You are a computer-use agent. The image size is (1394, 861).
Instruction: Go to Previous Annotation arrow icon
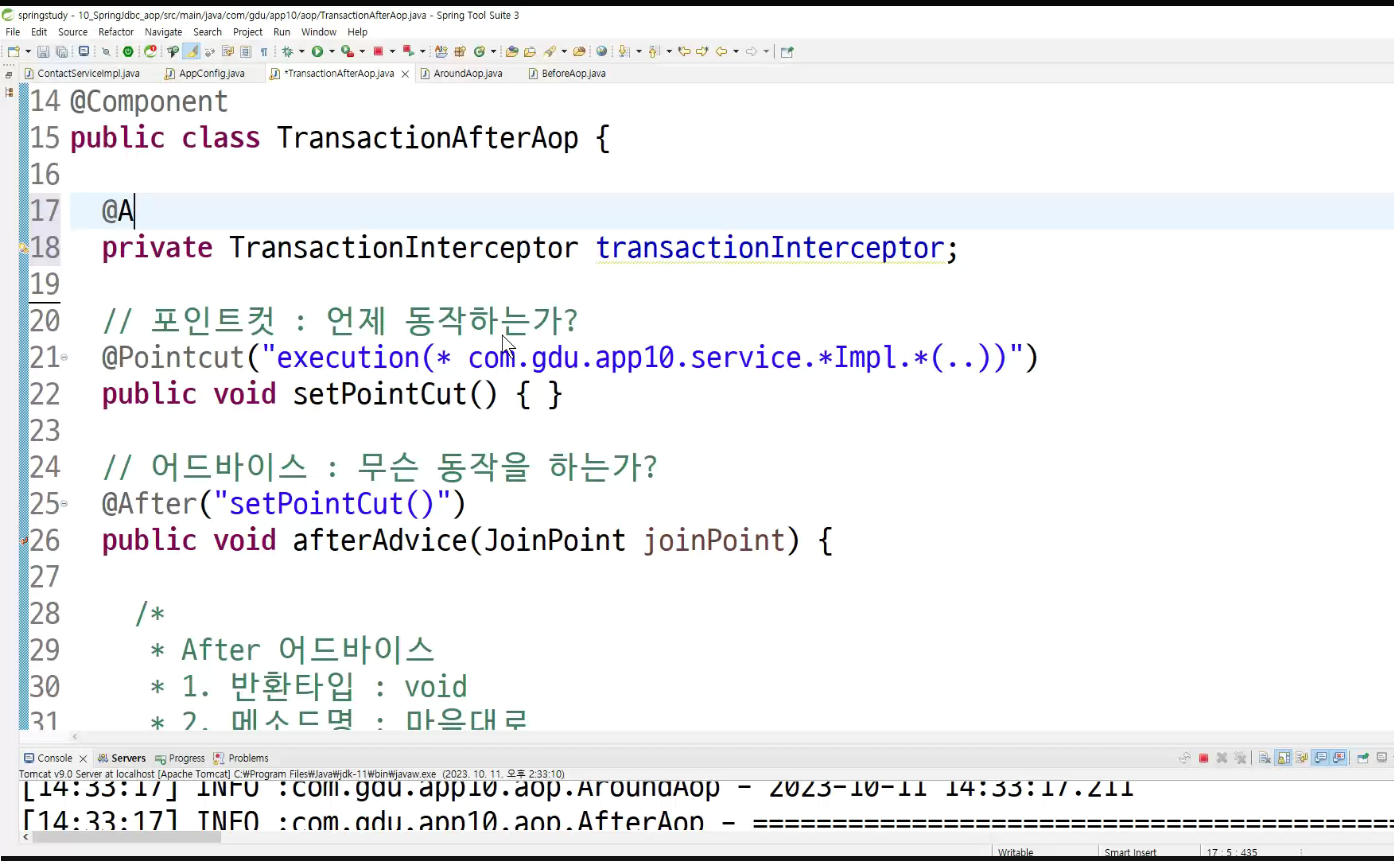click(653, 51)
